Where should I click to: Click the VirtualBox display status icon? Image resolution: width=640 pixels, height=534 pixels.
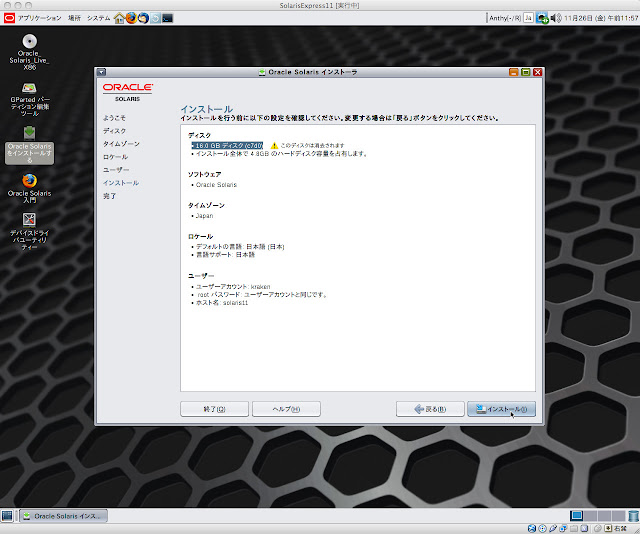[x=584, y=528]
